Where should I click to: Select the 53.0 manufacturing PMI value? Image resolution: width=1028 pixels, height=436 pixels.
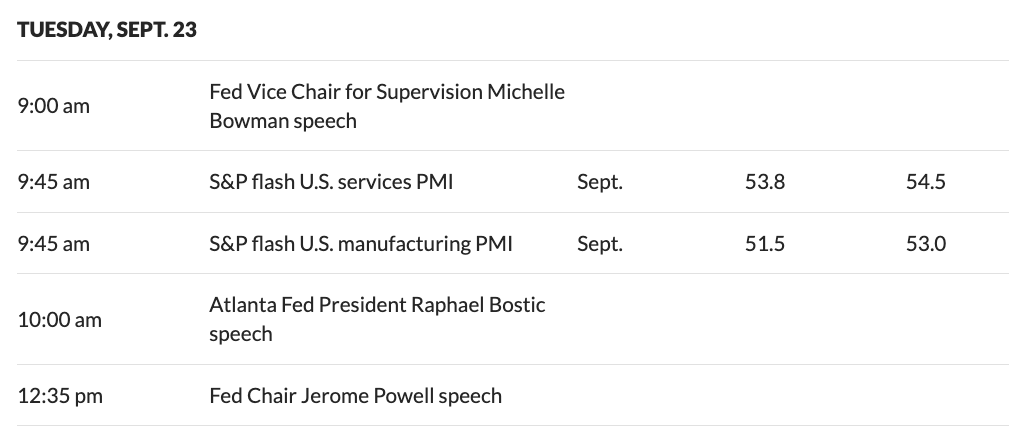926,243
